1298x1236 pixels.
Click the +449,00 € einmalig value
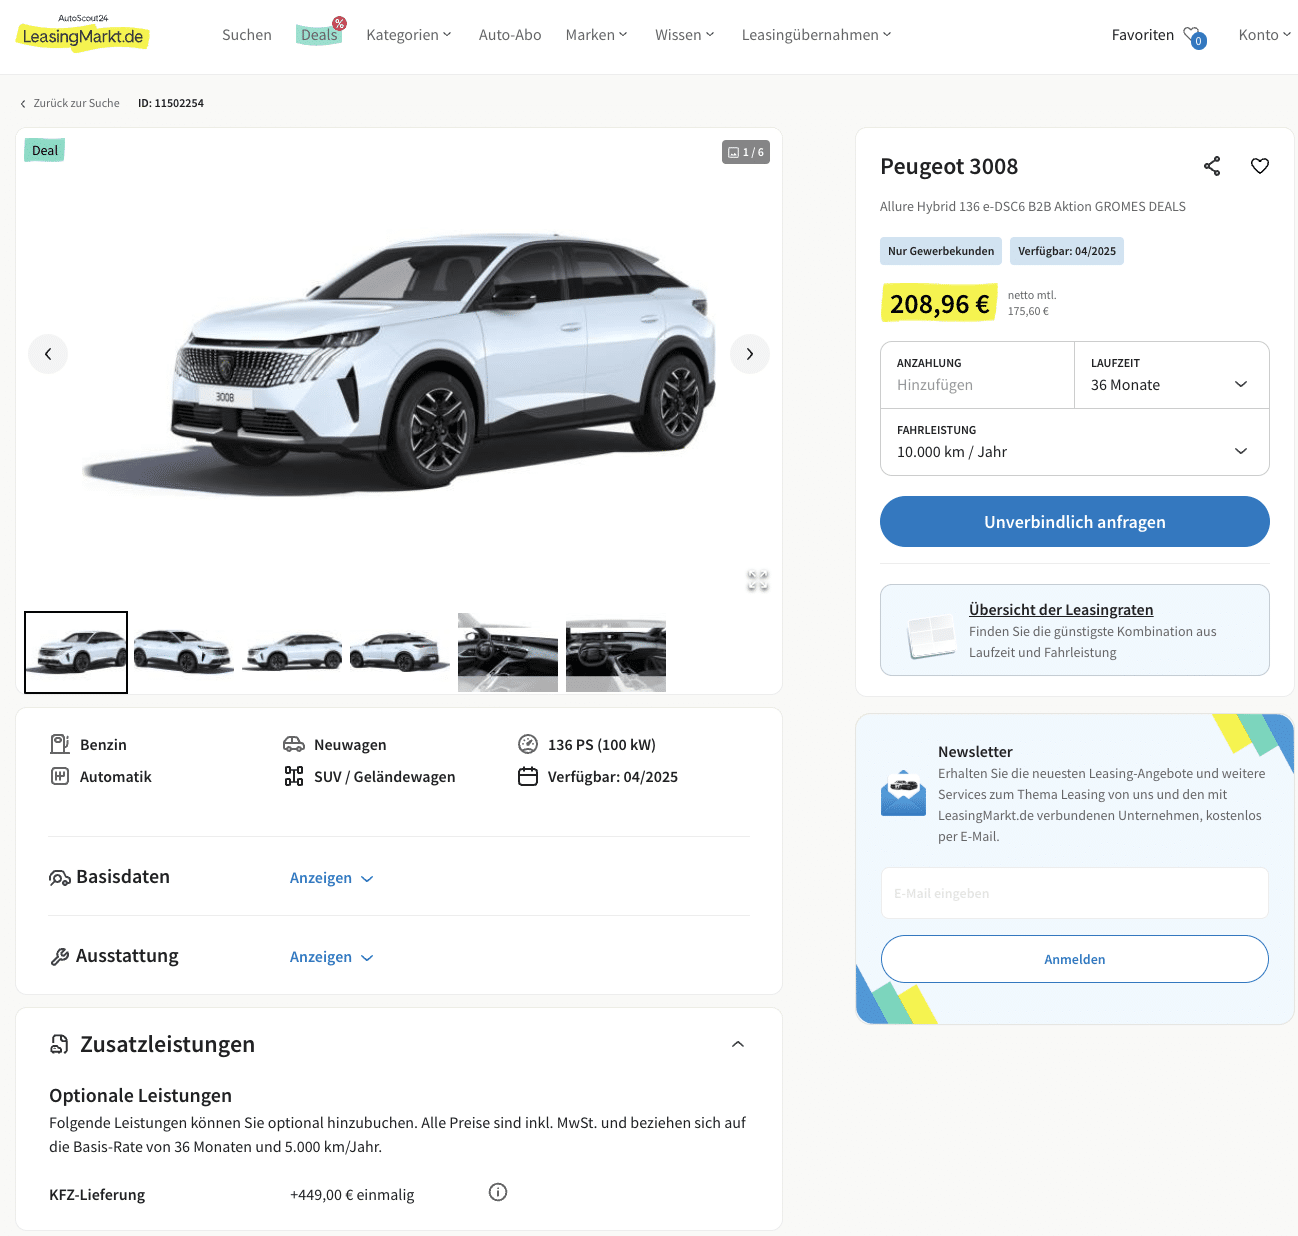[352, 1195]
